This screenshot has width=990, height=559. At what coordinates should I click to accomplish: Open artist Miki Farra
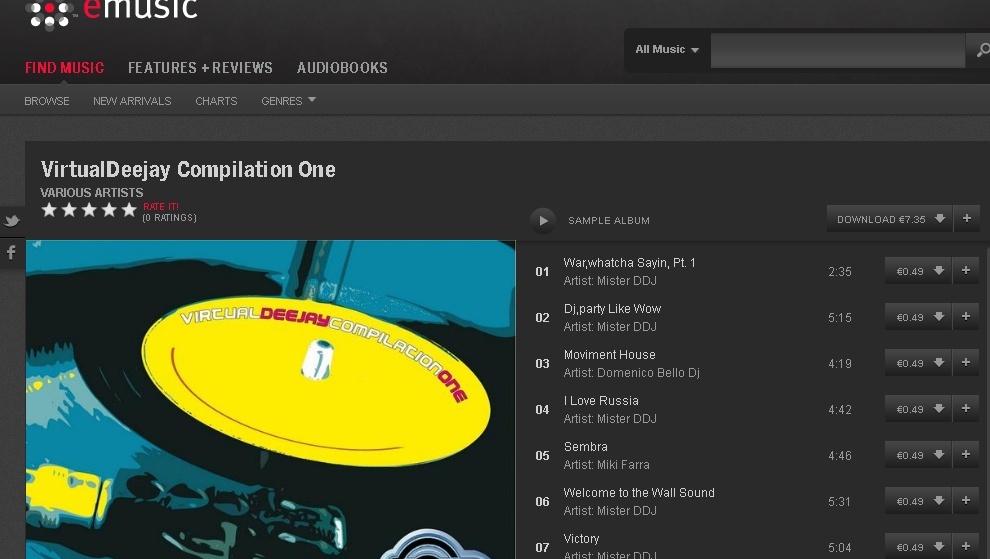(x=623, y=465)
